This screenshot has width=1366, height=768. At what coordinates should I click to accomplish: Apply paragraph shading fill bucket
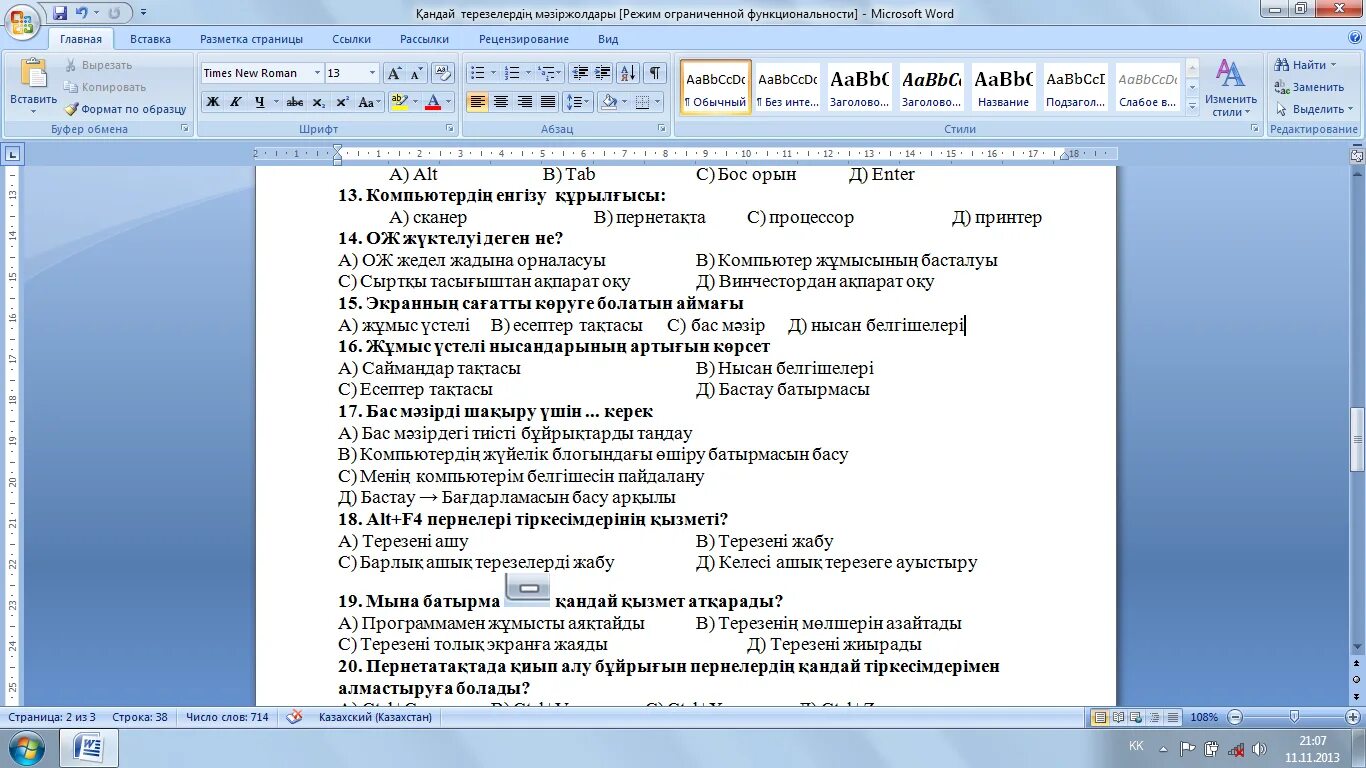(x=607, y=102)
